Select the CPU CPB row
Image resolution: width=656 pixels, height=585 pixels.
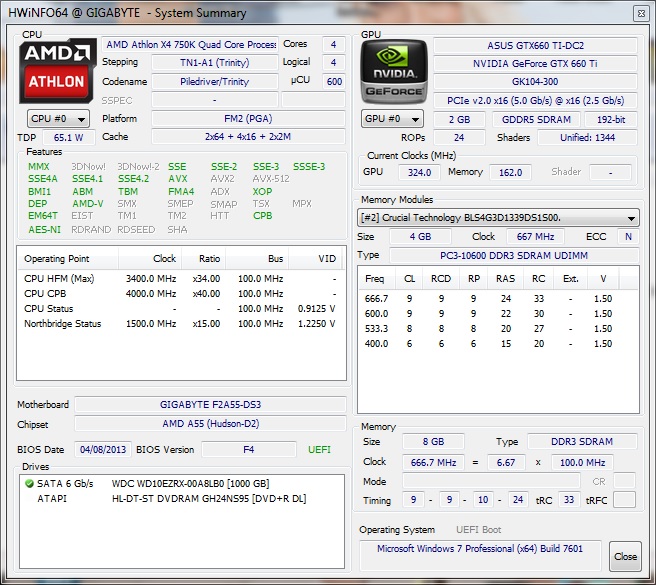point(180,294)
